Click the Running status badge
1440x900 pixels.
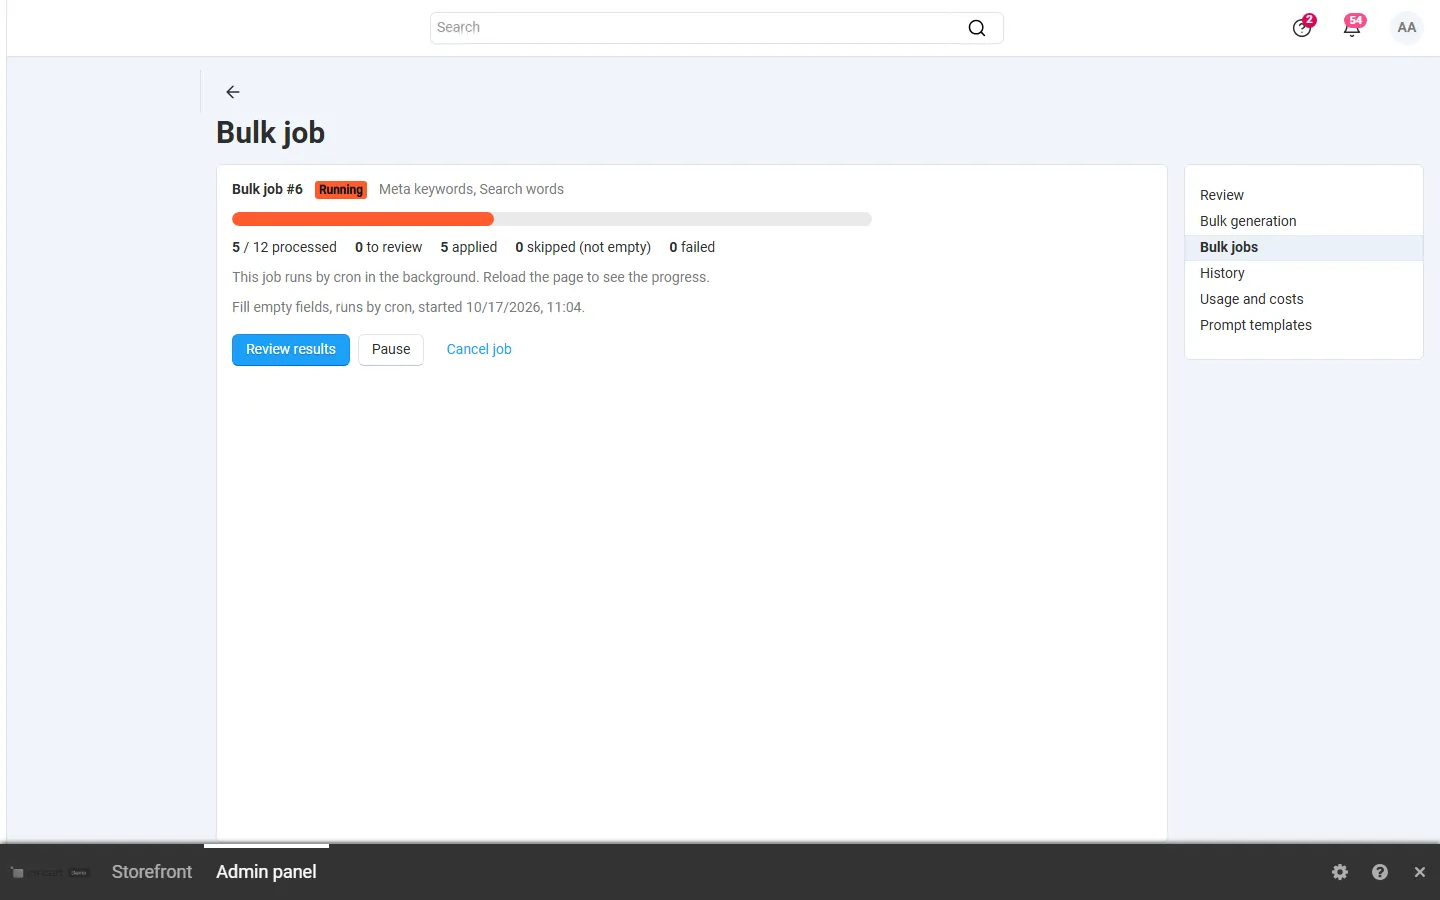(x=341, y=190)
